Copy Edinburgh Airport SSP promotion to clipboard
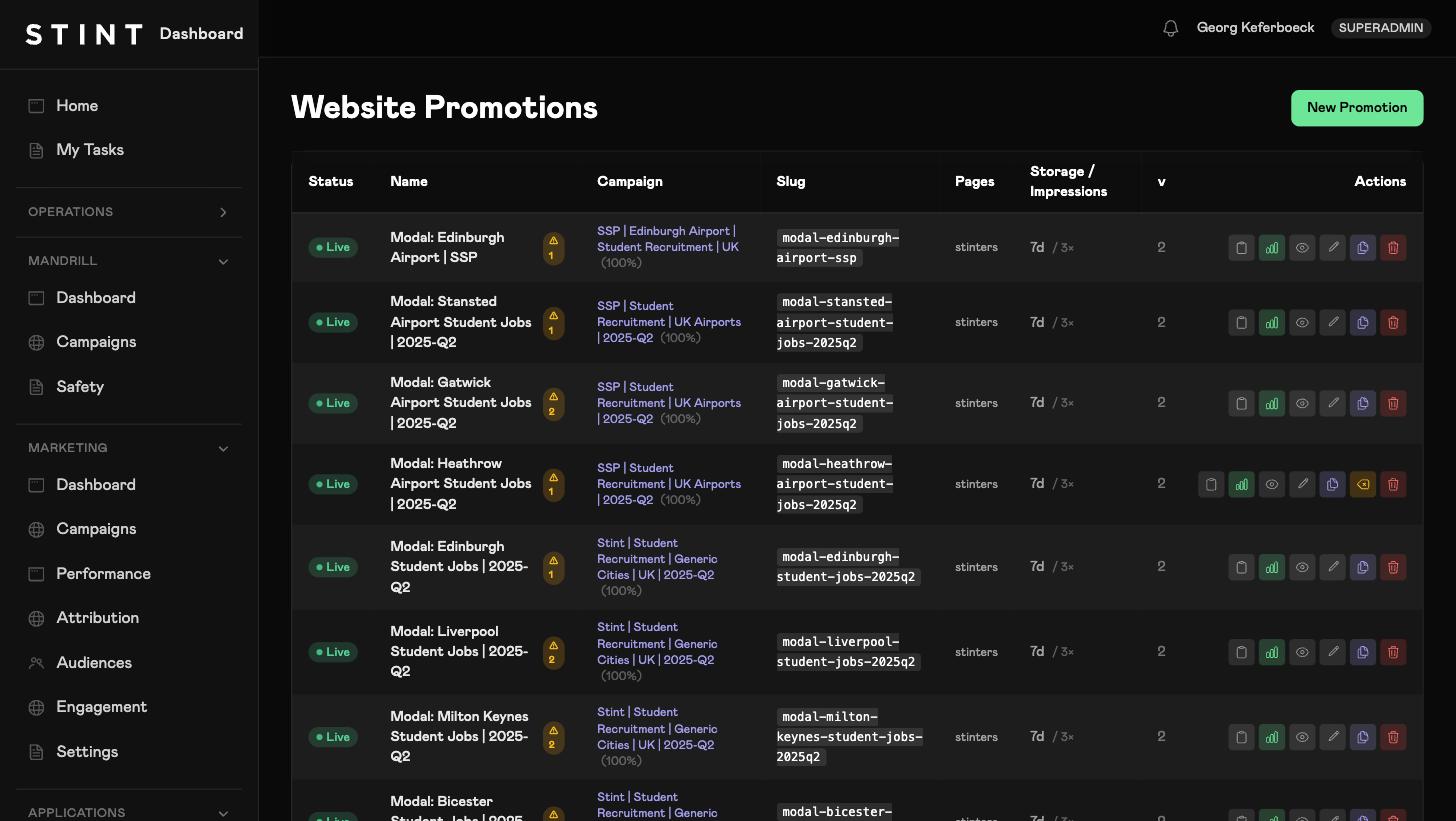Viewport: 1456px width, 821px height. 1241,248
